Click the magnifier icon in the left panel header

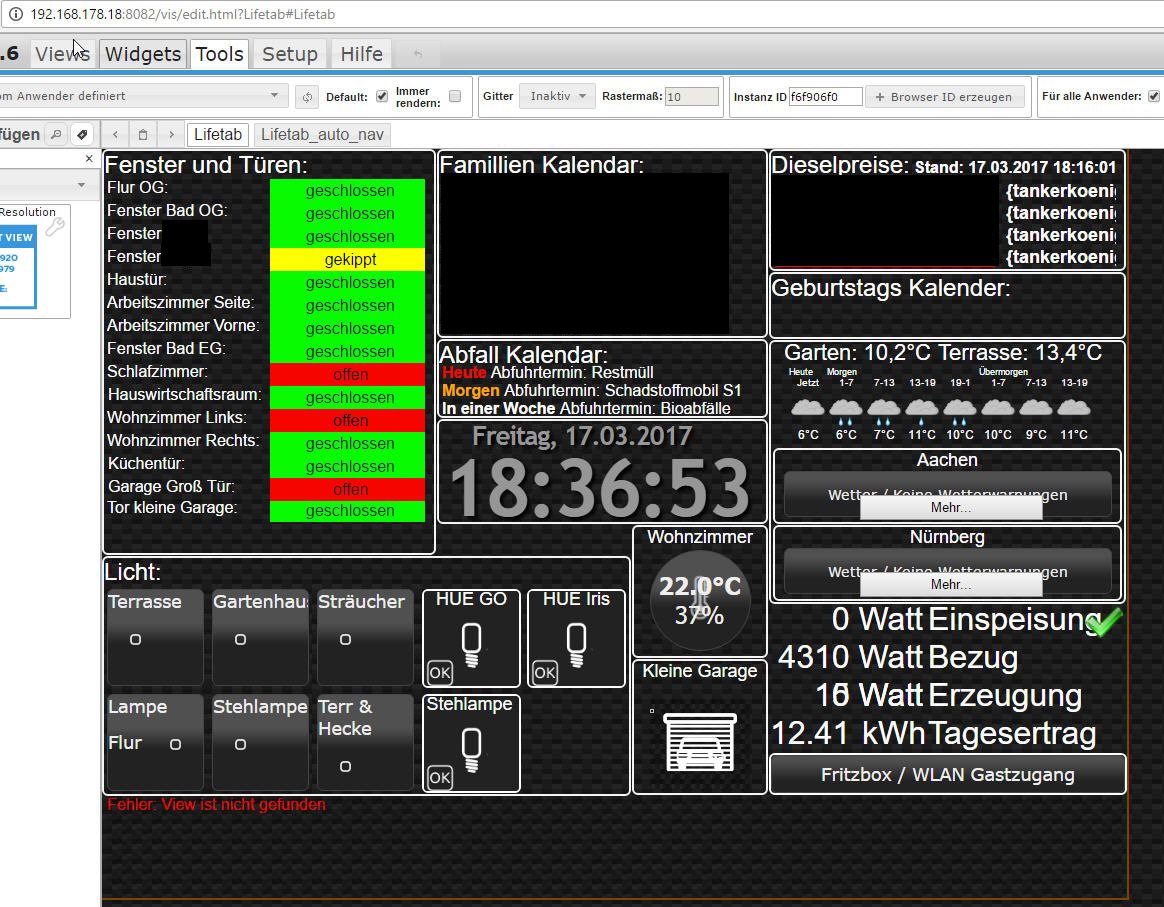pos(56,134)
